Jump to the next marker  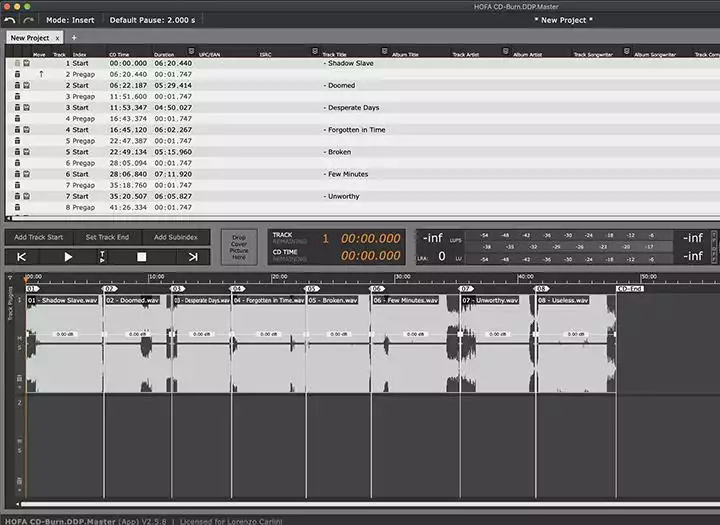click(x=193, y=257)
